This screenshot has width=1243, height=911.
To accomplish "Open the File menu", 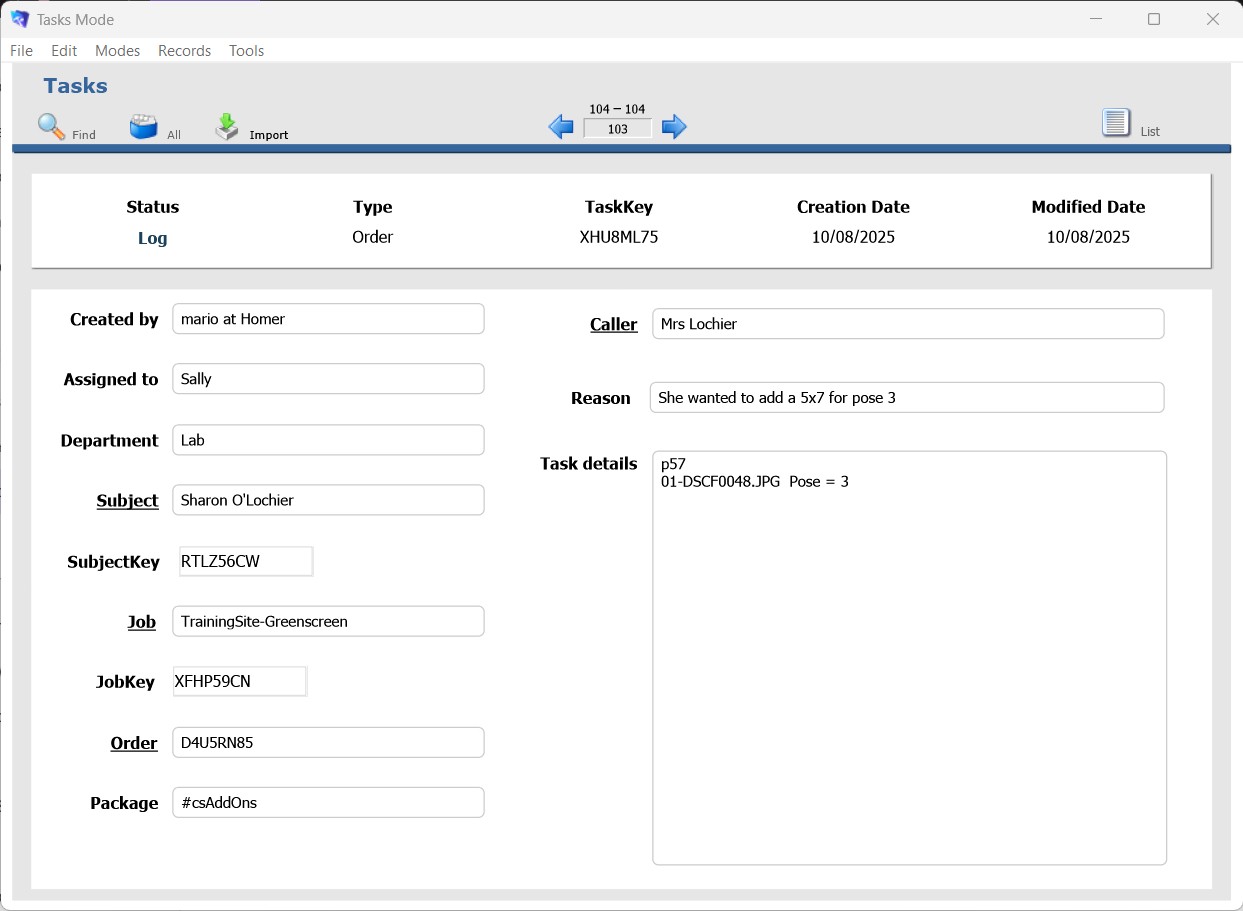I will 21,51.
